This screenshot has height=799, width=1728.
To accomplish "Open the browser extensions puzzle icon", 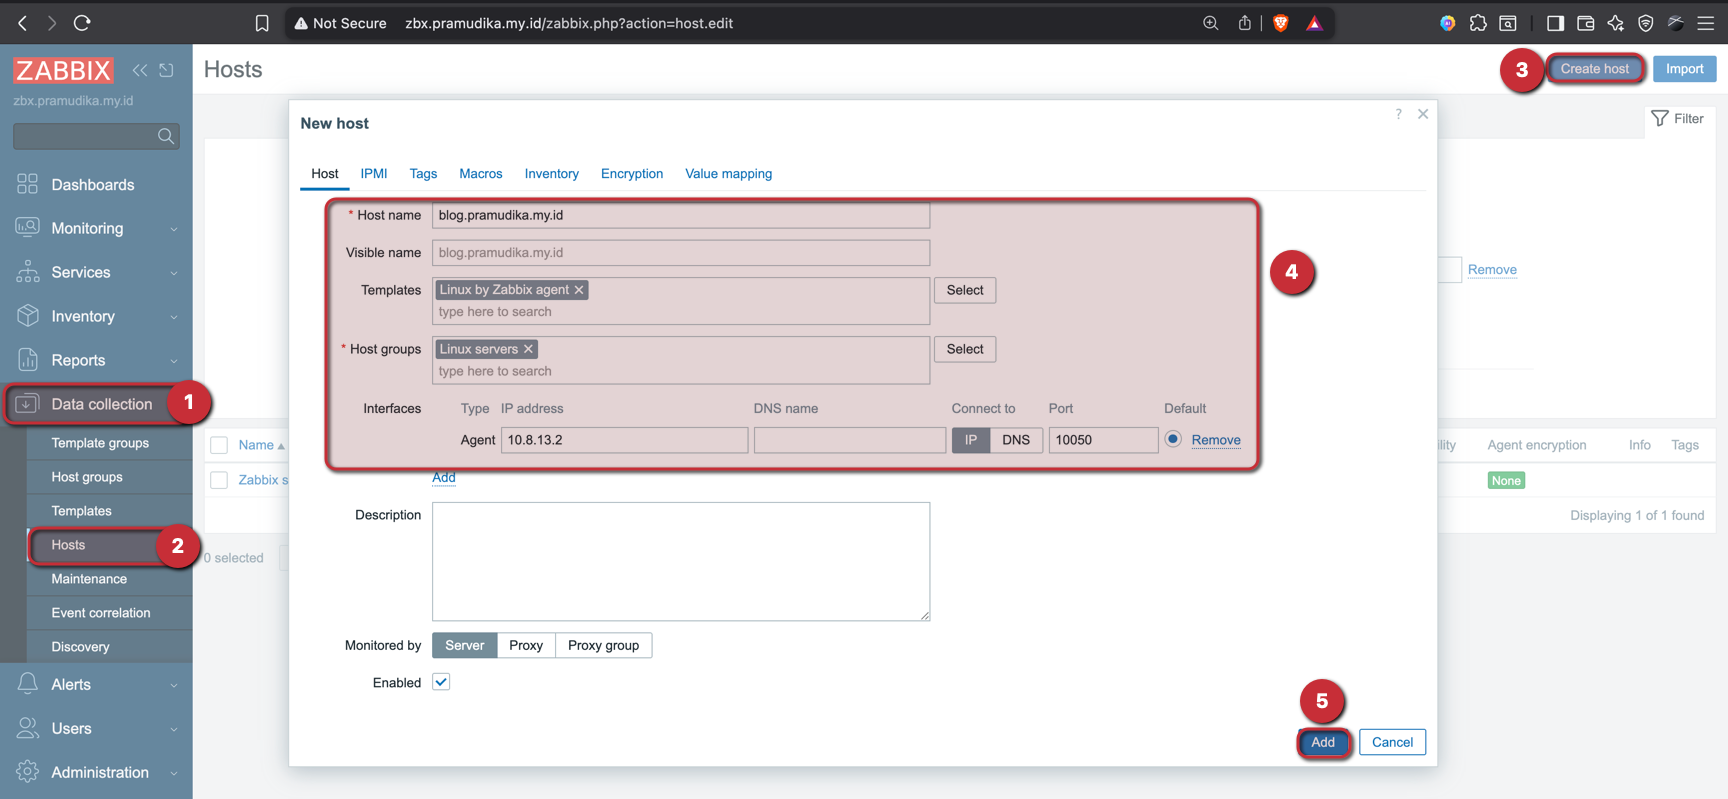I will (x=1478, y=23).
